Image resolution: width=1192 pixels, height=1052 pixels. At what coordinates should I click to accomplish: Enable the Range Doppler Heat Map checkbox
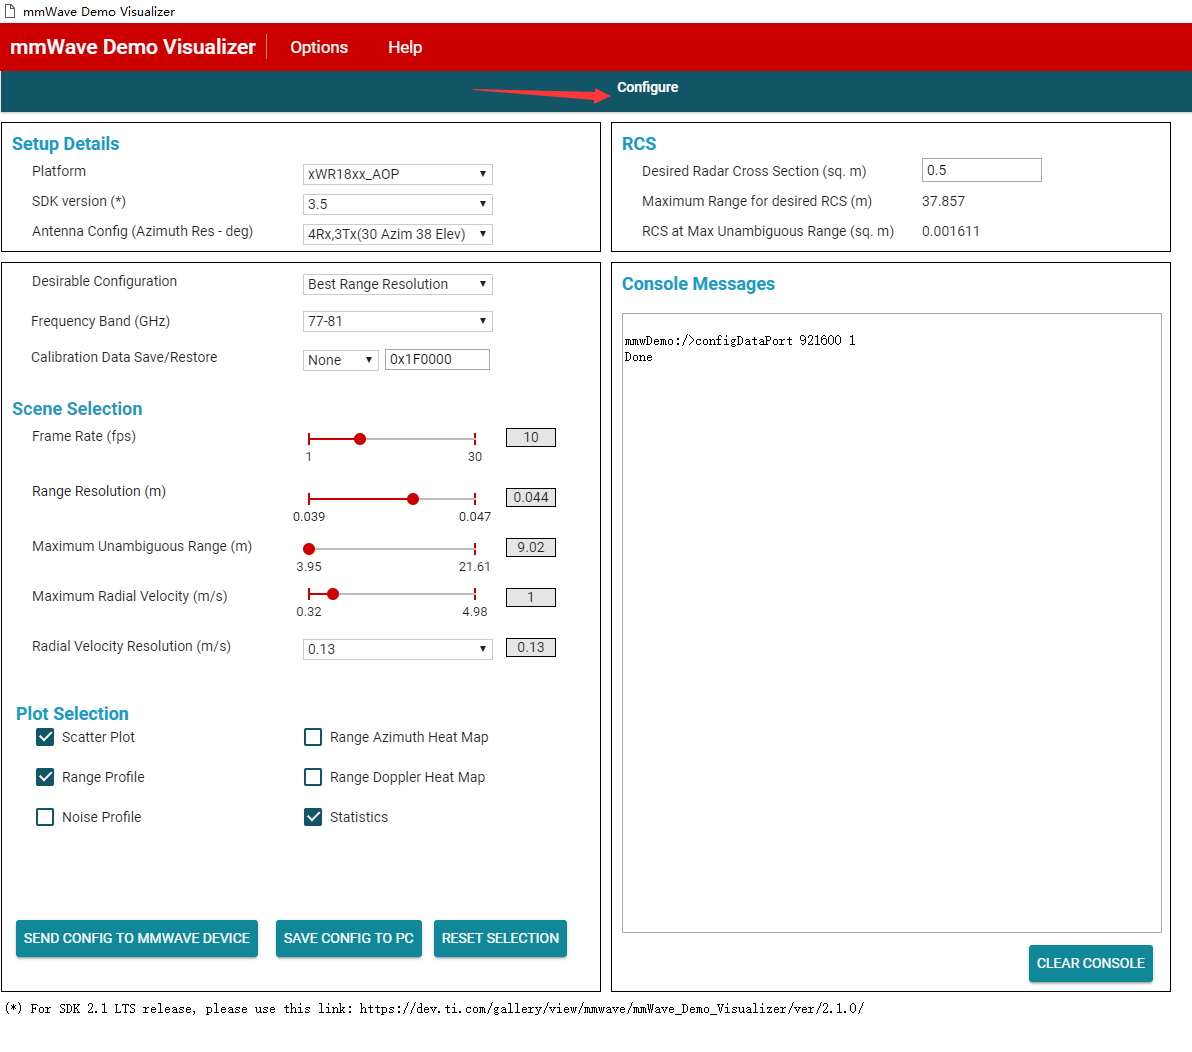coord(312,777)
